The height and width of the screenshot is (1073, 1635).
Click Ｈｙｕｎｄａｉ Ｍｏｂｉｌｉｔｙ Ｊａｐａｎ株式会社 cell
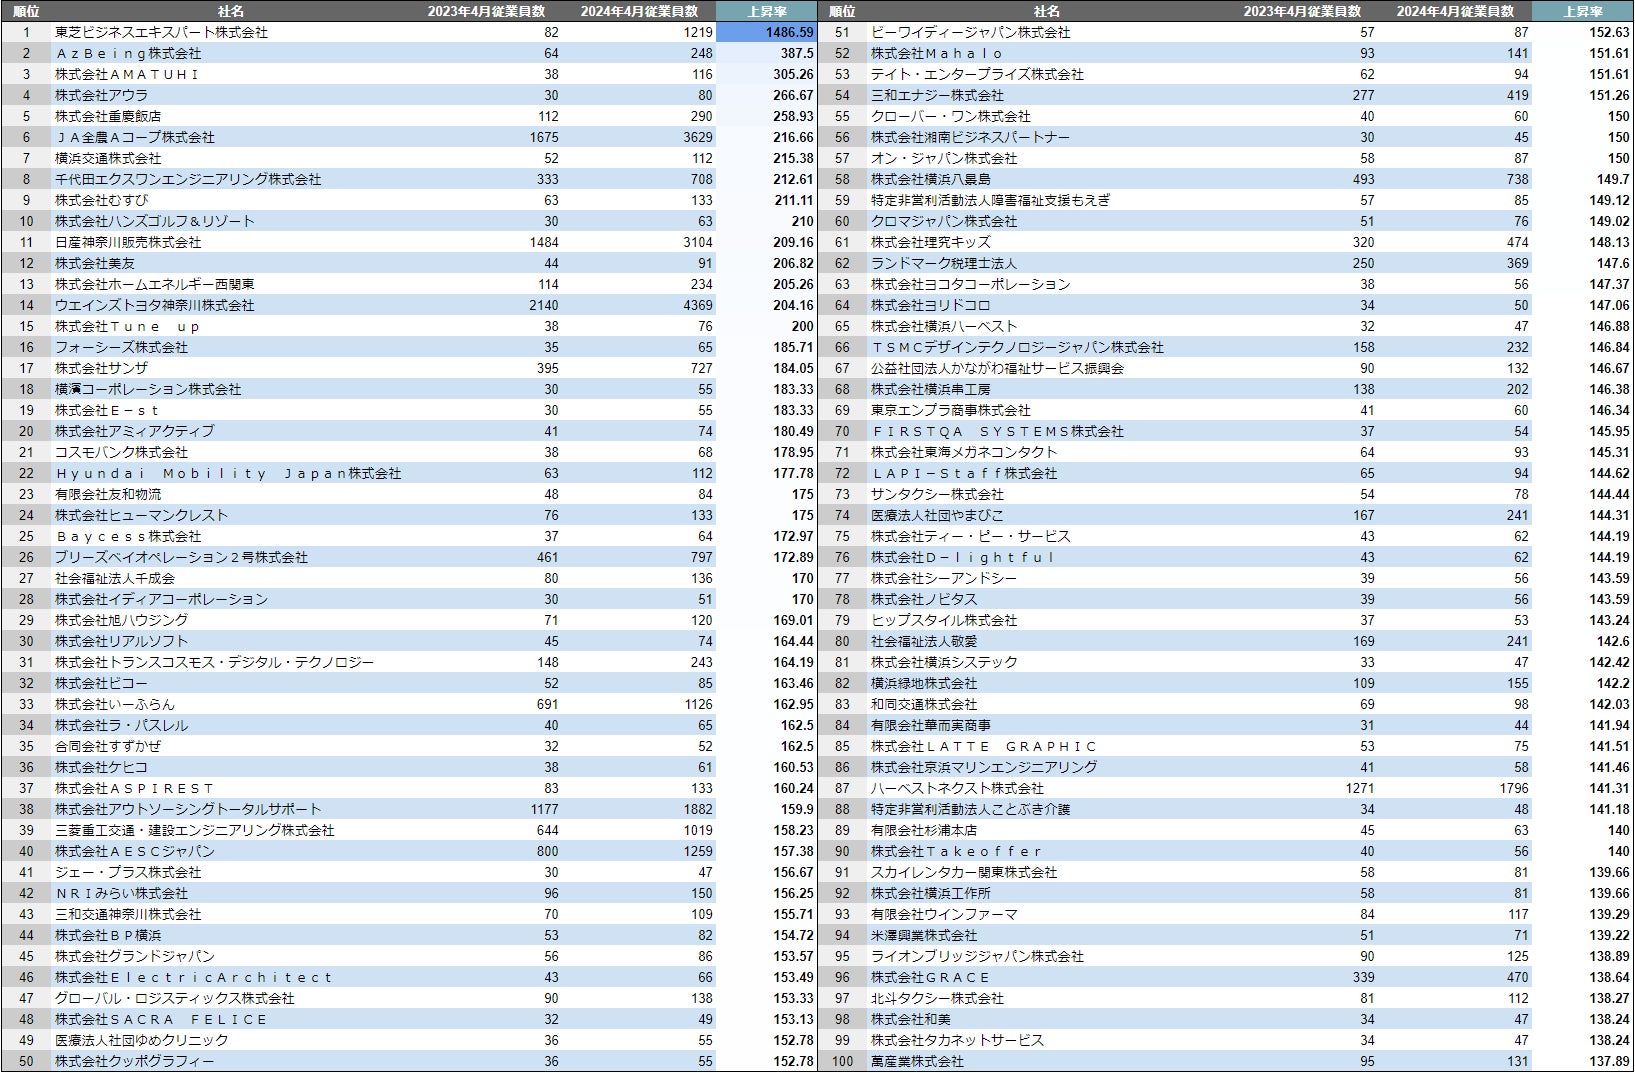point(228,473)
